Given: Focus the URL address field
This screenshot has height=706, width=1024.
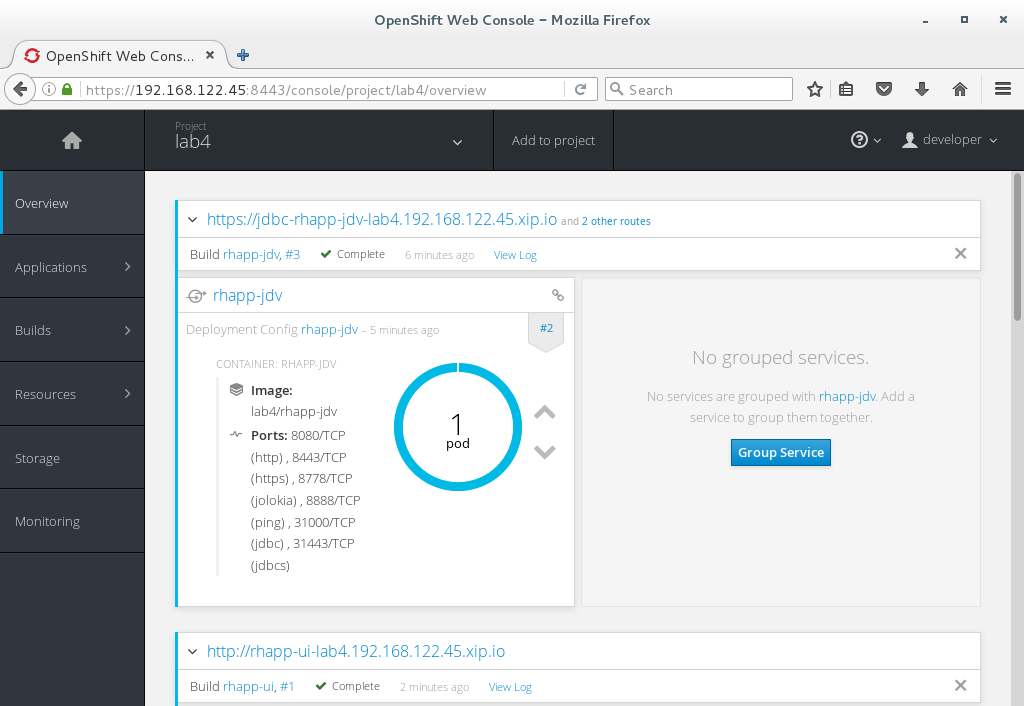Looking at the screenshot, I should pyautogui.click(x=323, y=89).
